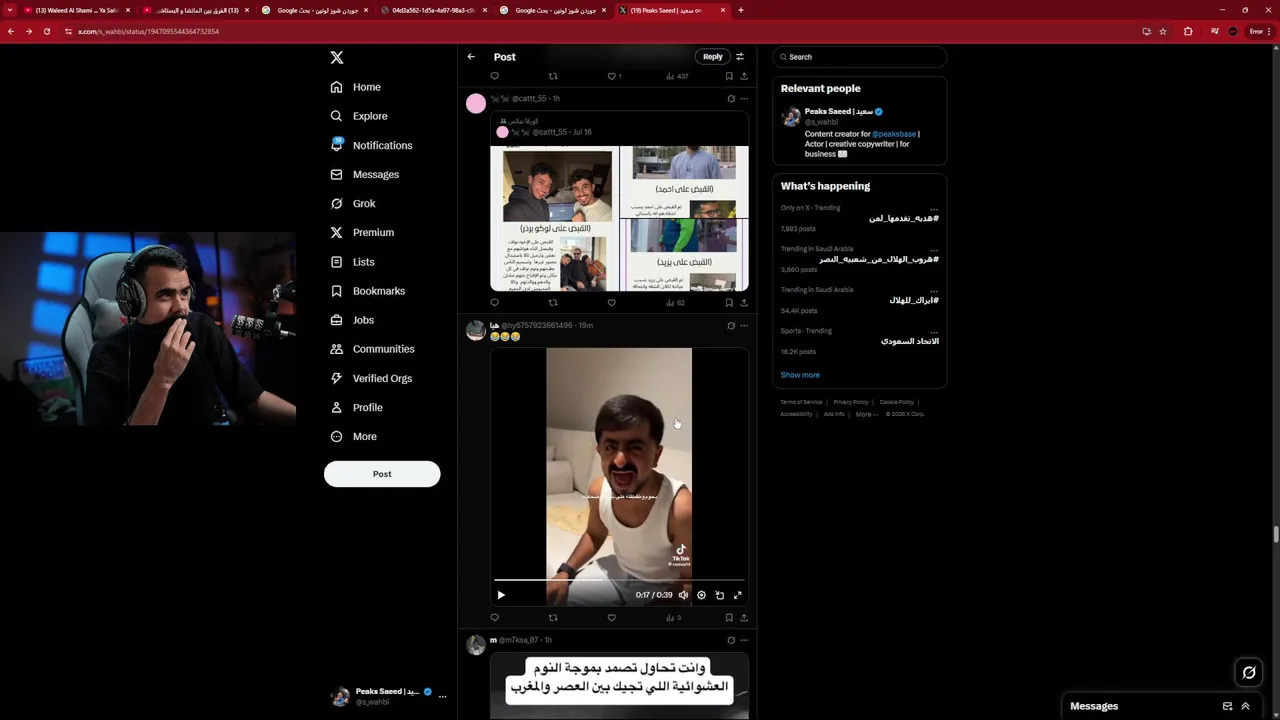Click the Jobs briefcase icon

[337, 320]
